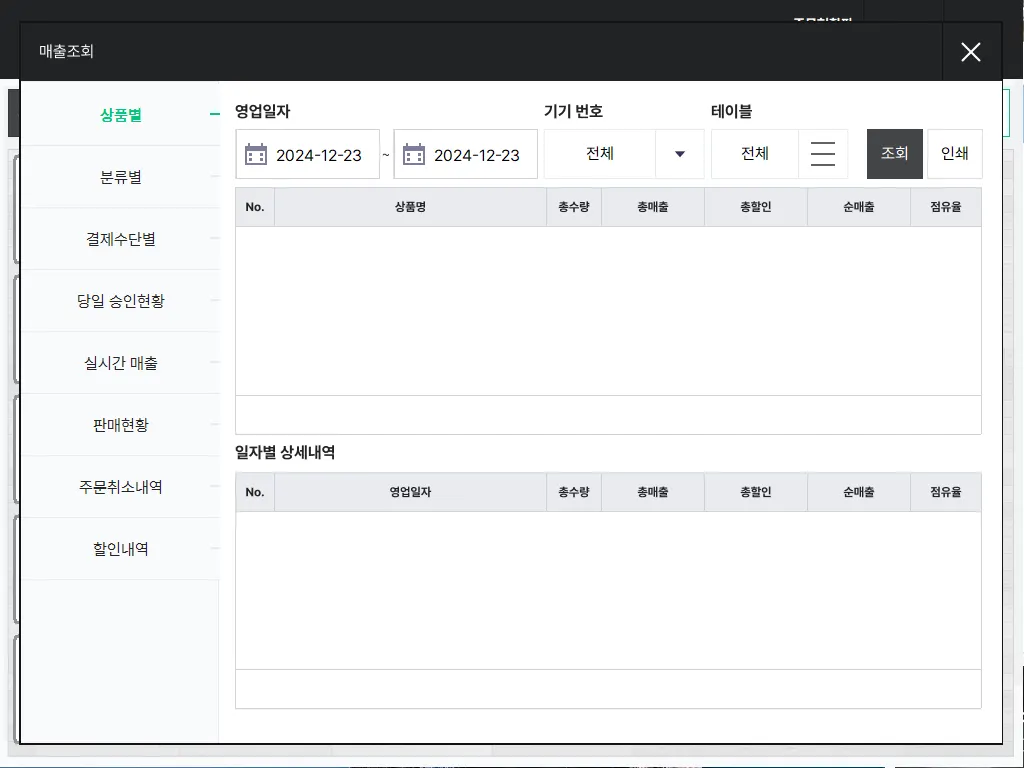Viewport: 1024px width, 768px height.
Task: Select the 상품별 tab
Action: click(121, 115)
